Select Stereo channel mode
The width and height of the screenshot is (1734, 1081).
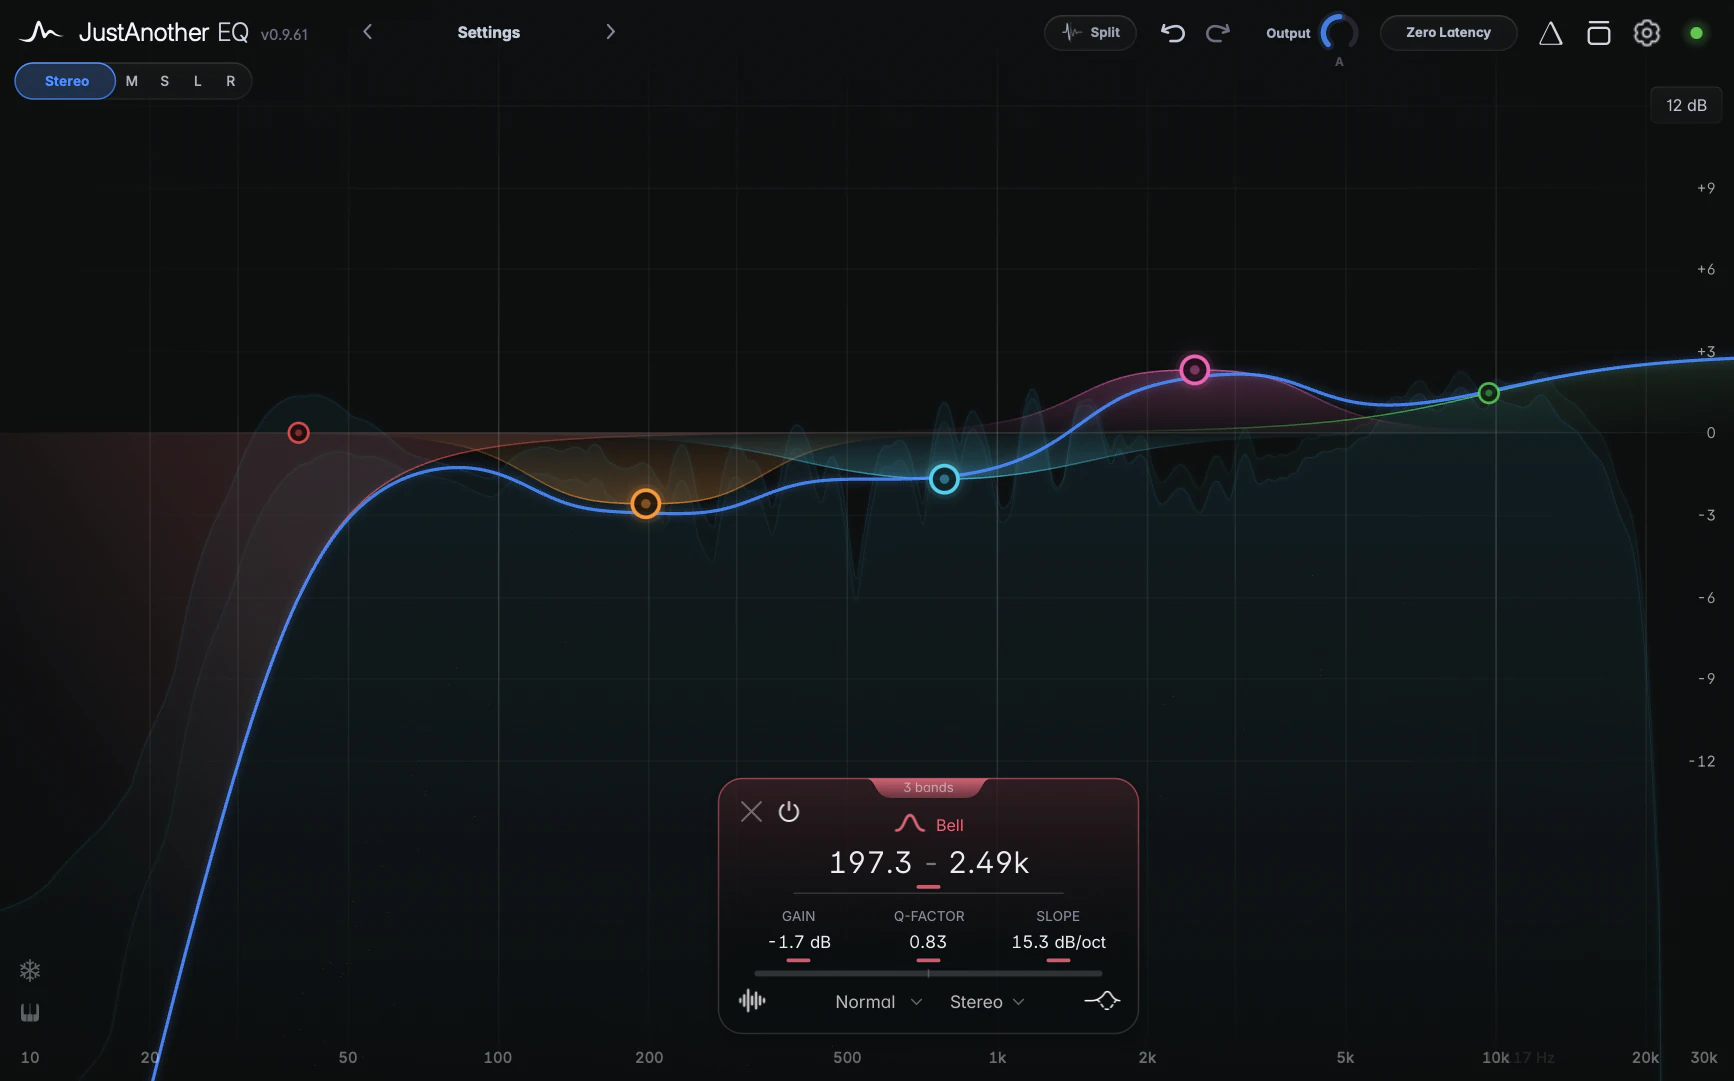(66, 81)
